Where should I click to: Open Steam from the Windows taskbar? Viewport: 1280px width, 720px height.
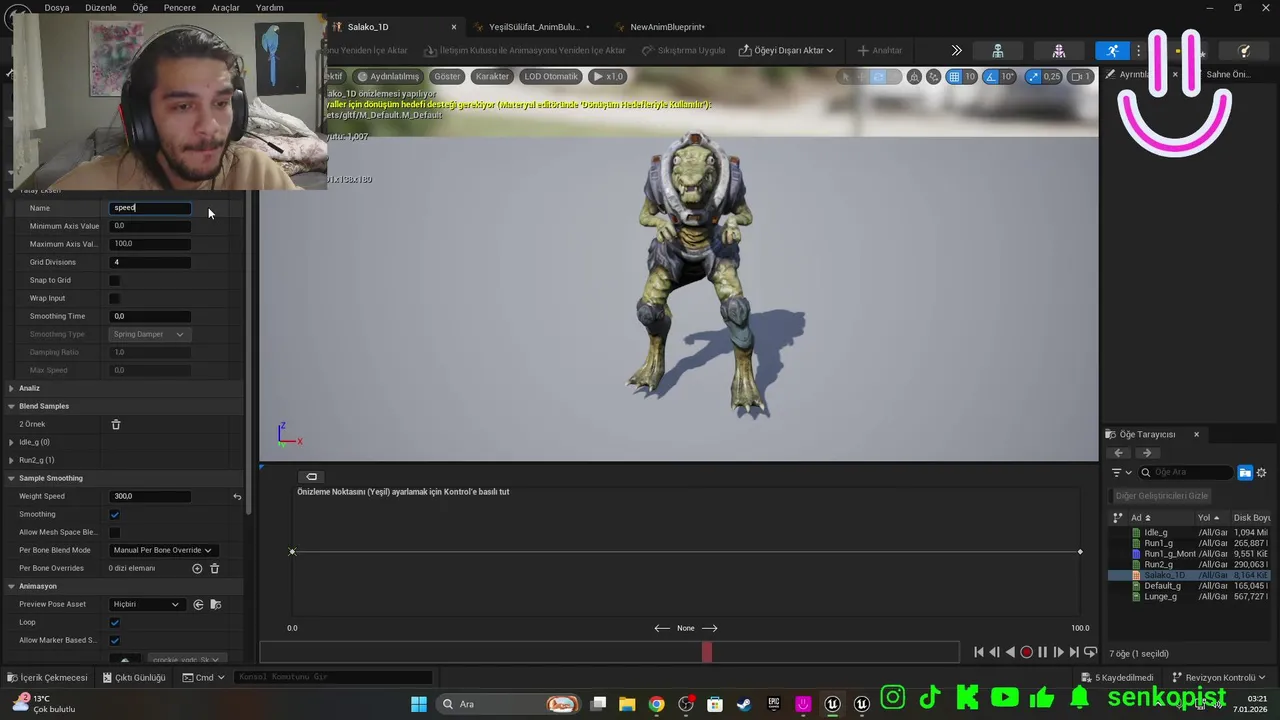point(744,704)
